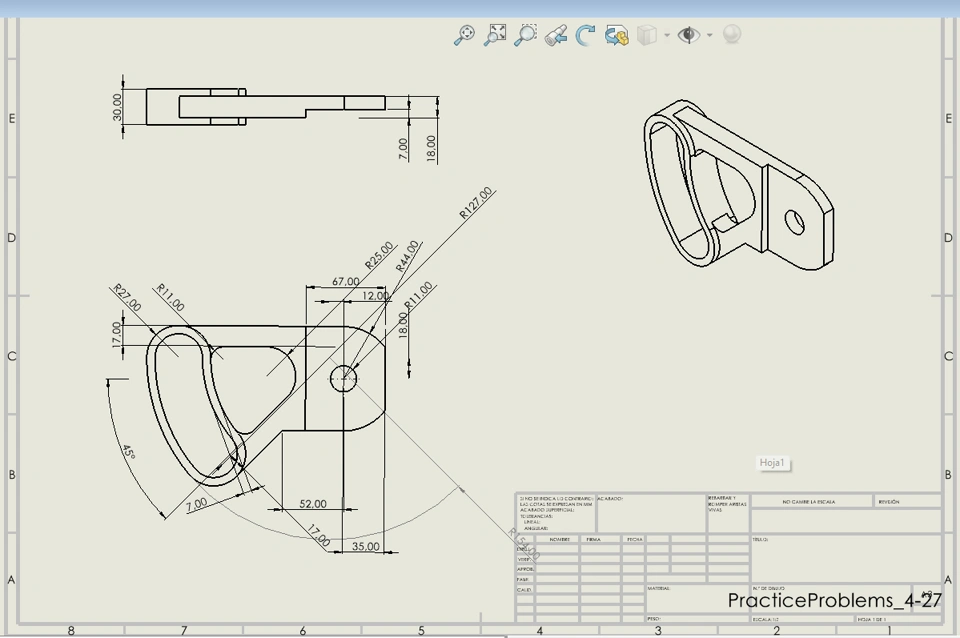
Task: Select the R44,00 radius dimension
Action: [x=408, y=256]
